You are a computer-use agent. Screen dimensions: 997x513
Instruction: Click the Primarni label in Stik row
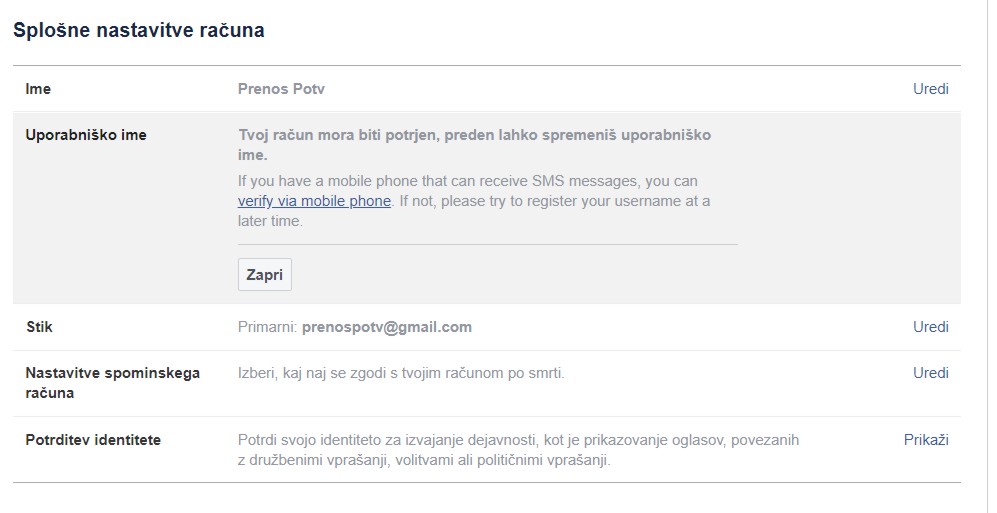[267, 327]
